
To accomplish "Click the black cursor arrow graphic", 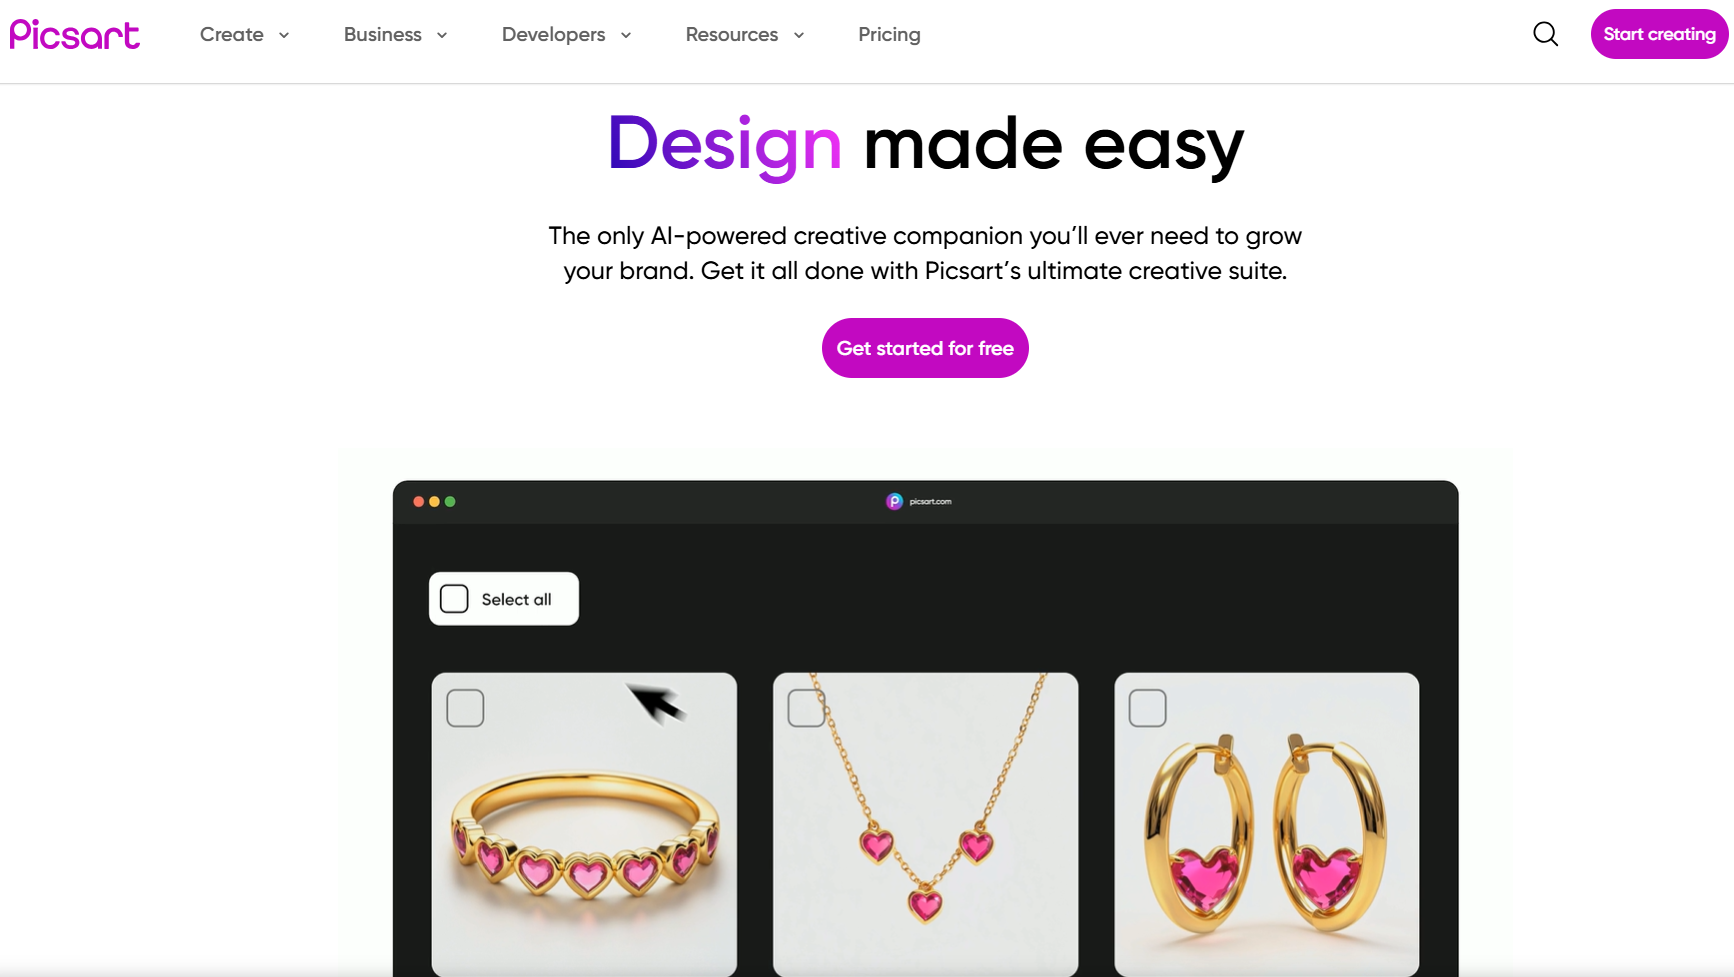I will 656,702.
